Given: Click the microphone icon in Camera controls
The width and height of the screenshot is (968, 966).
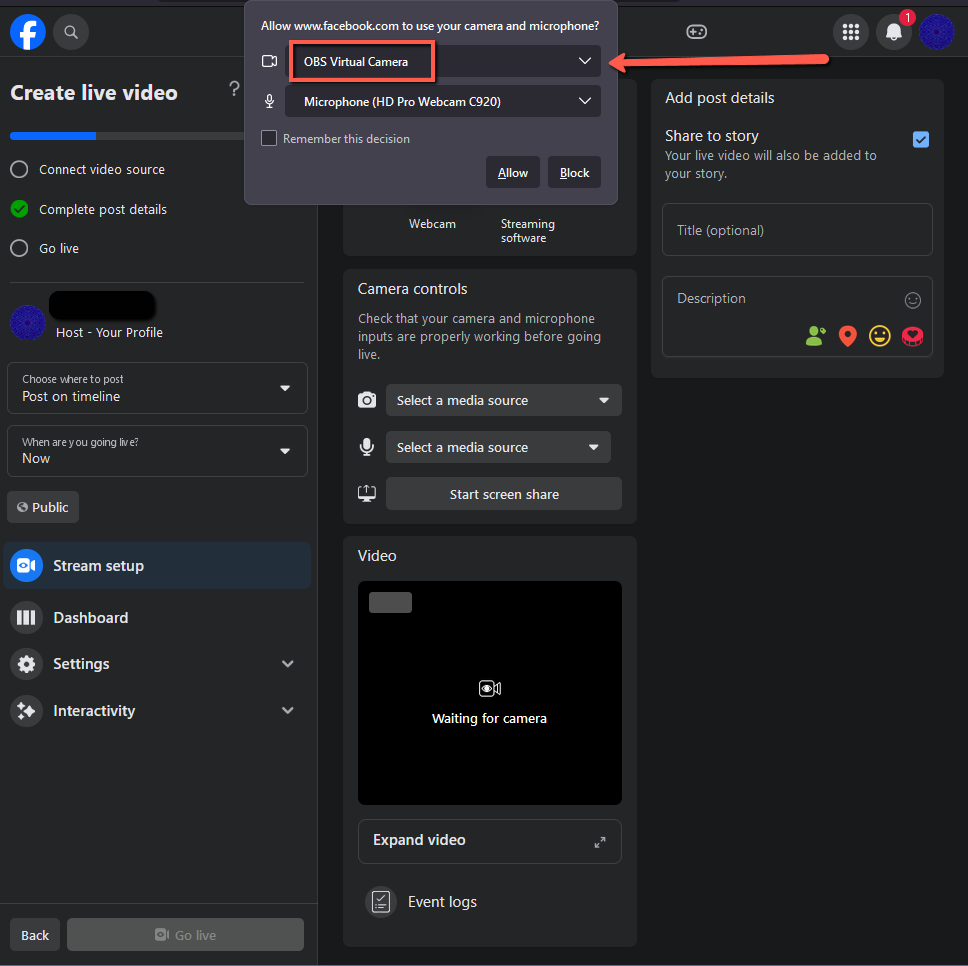Looking at the screenshot, I should (x=367, y=447).
